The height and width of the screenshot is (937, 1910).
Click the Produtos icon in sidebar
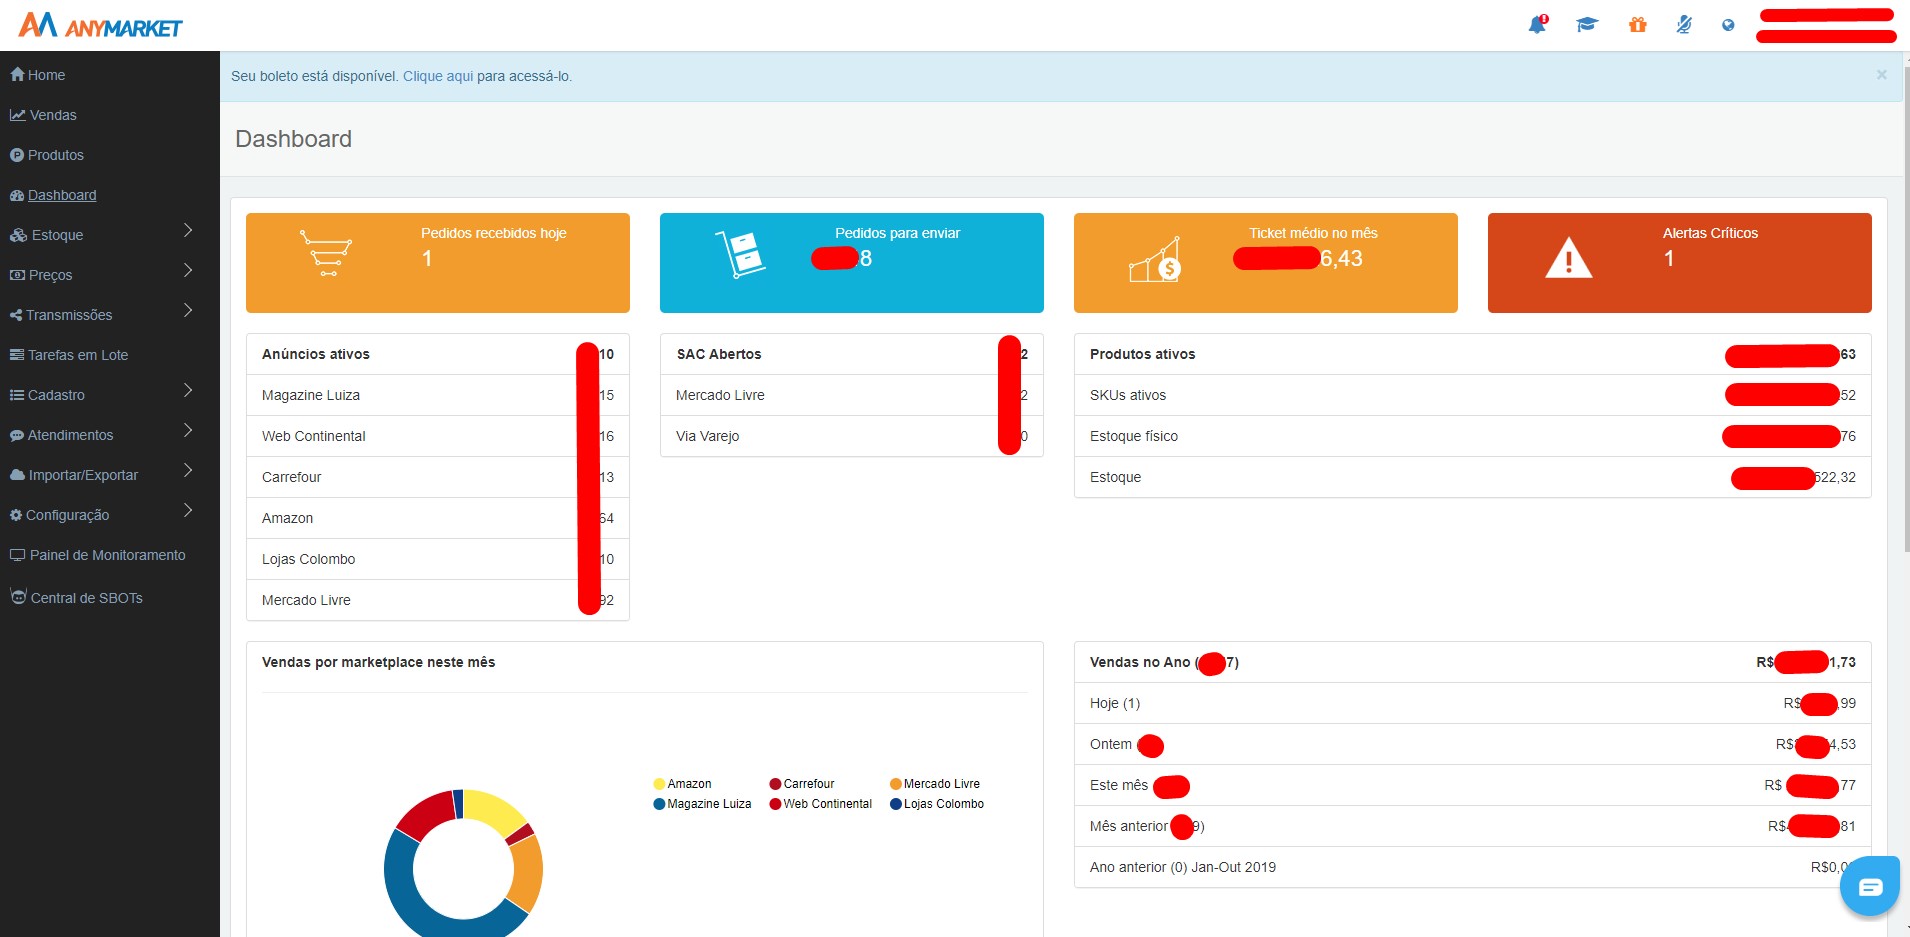click(17, 155)
